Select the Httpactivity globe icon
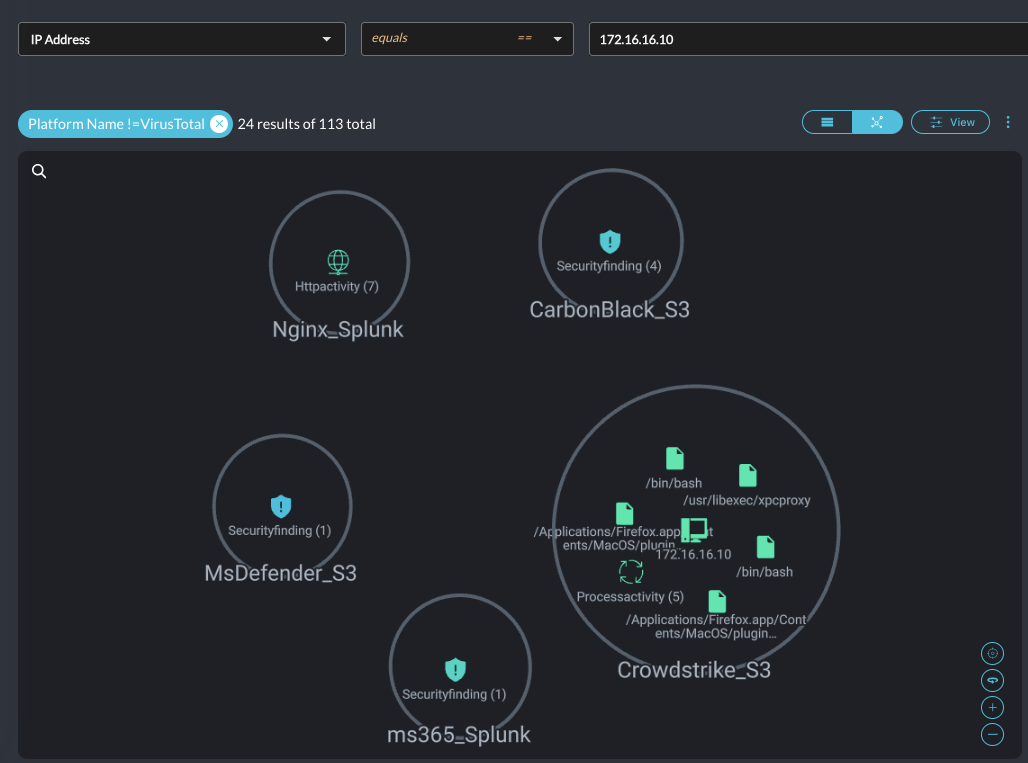1028x763 pixels. click(x=338, y=262)
